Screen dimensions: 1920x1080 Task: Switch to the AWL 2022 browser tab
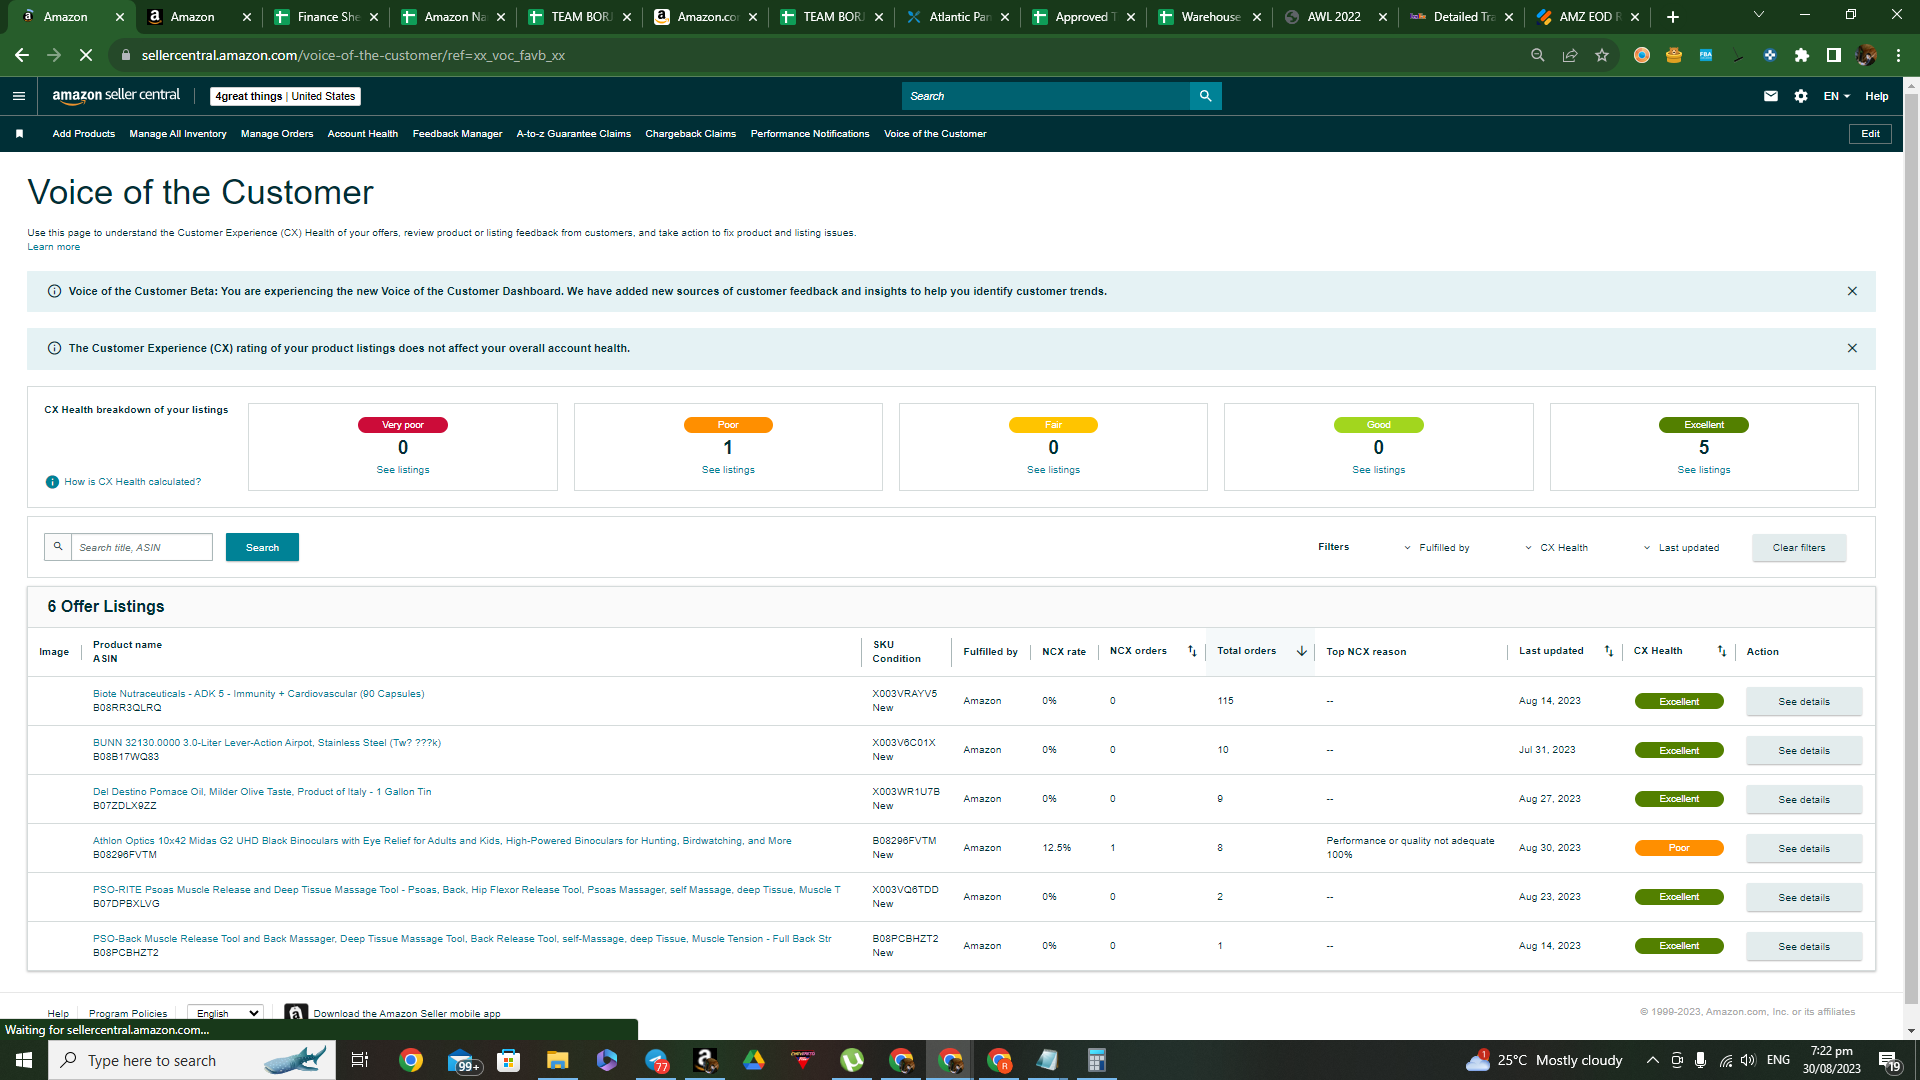1335,17
